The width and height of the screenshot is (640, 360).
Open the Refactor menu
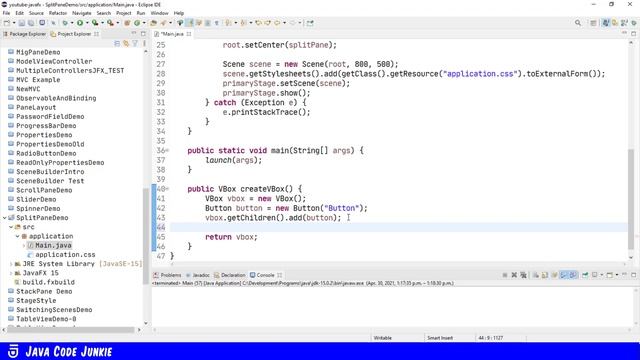coord(58,13)
